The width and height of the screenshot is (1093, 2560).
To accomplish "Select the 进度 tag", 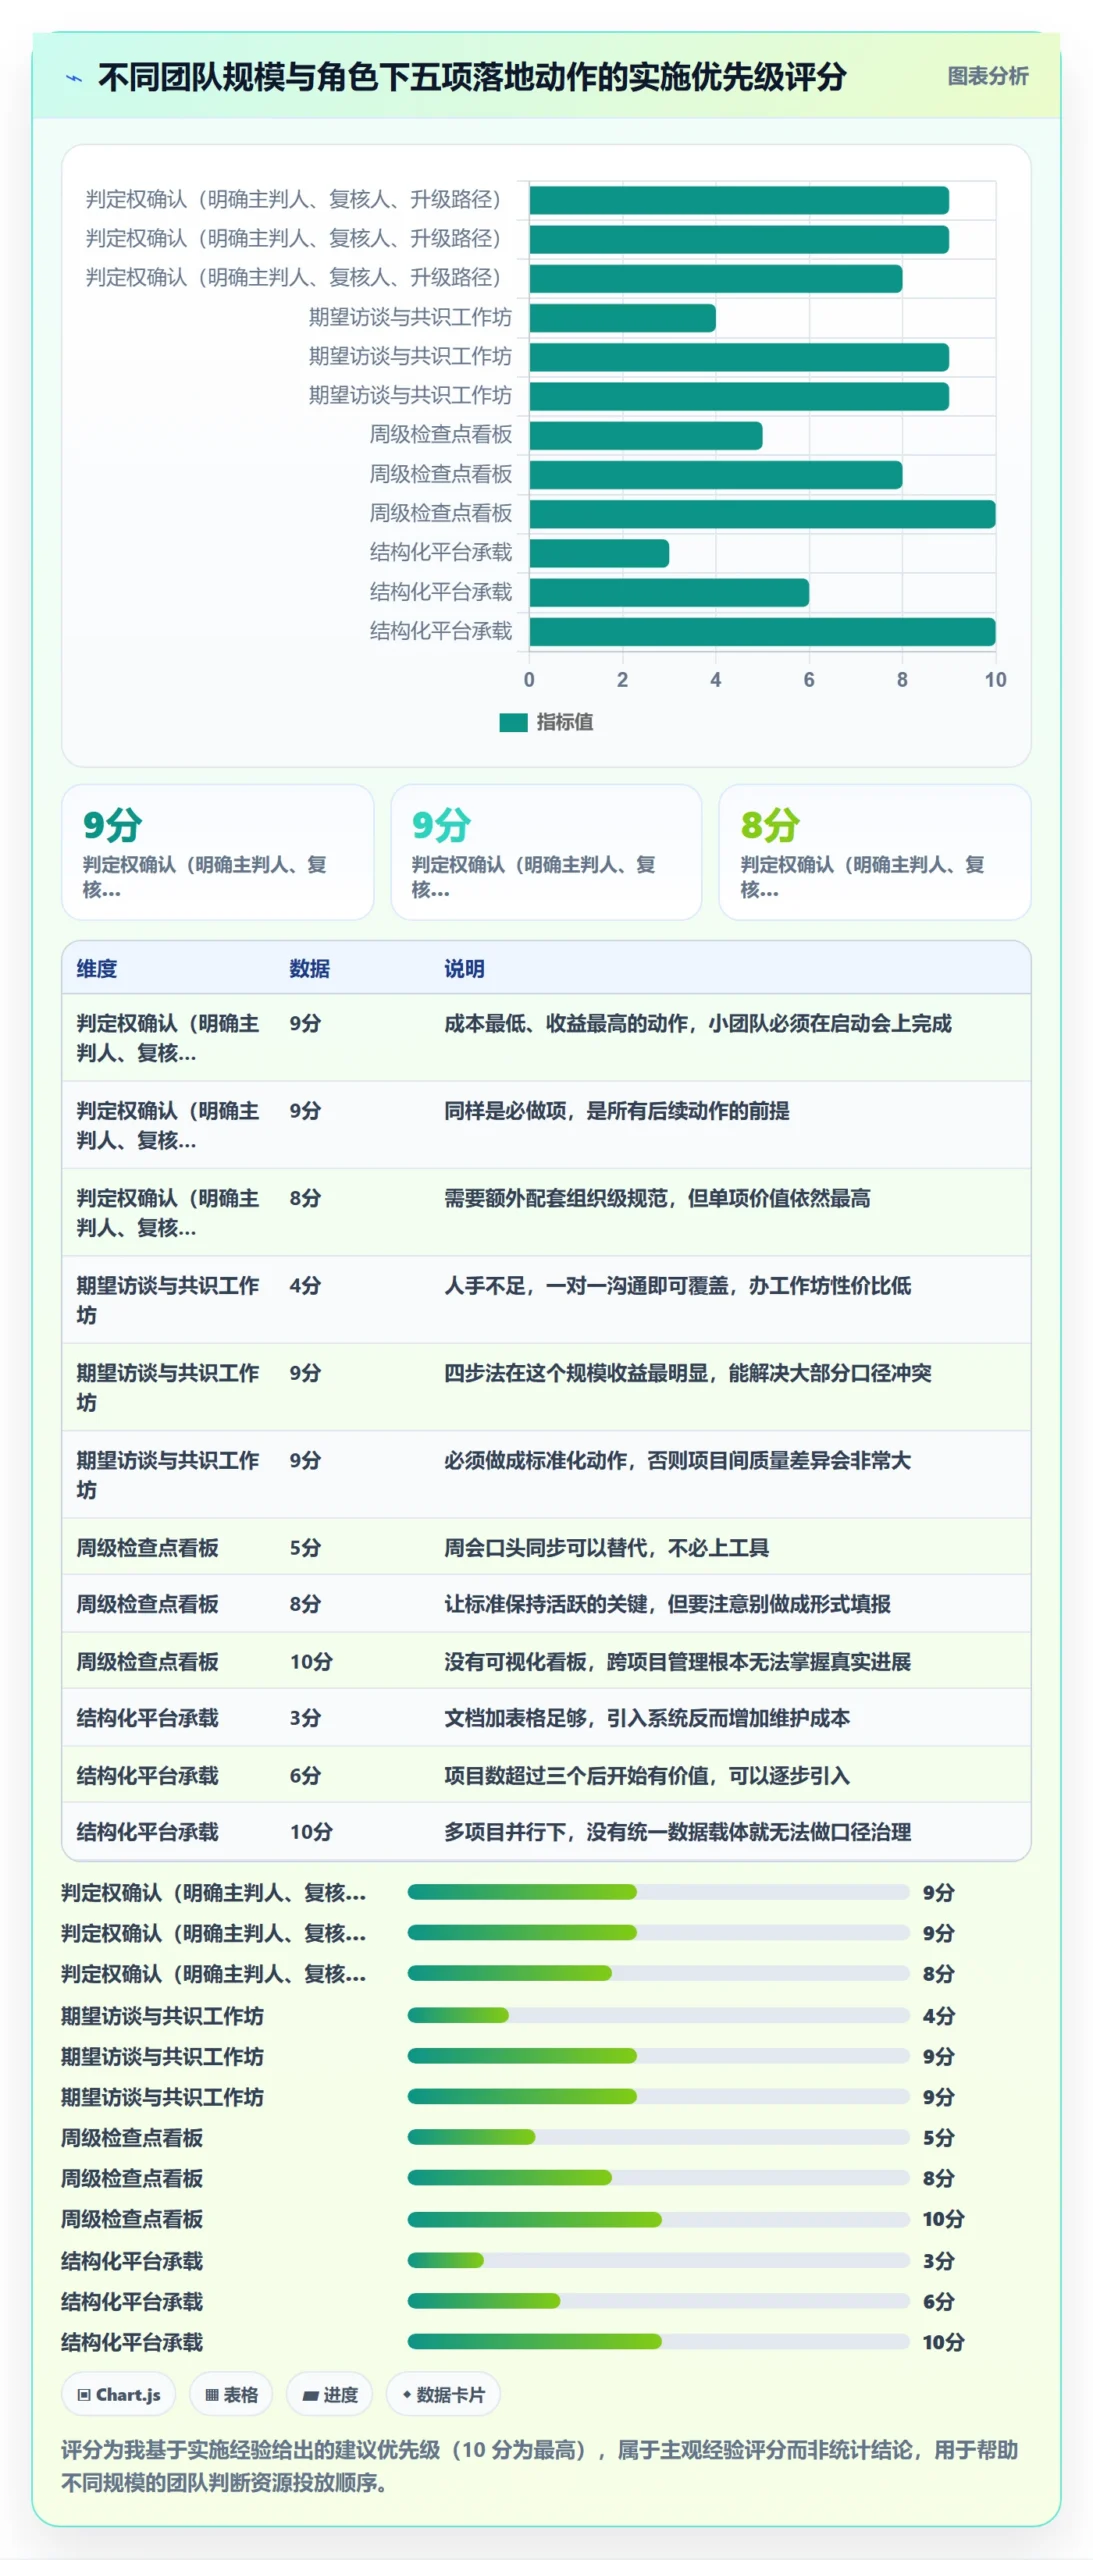I will click(x=329, y=2394).
